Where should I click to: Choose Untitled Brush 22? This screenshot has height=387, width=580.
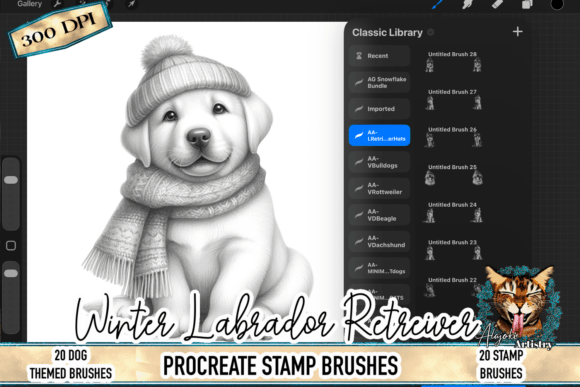[453, 287]
